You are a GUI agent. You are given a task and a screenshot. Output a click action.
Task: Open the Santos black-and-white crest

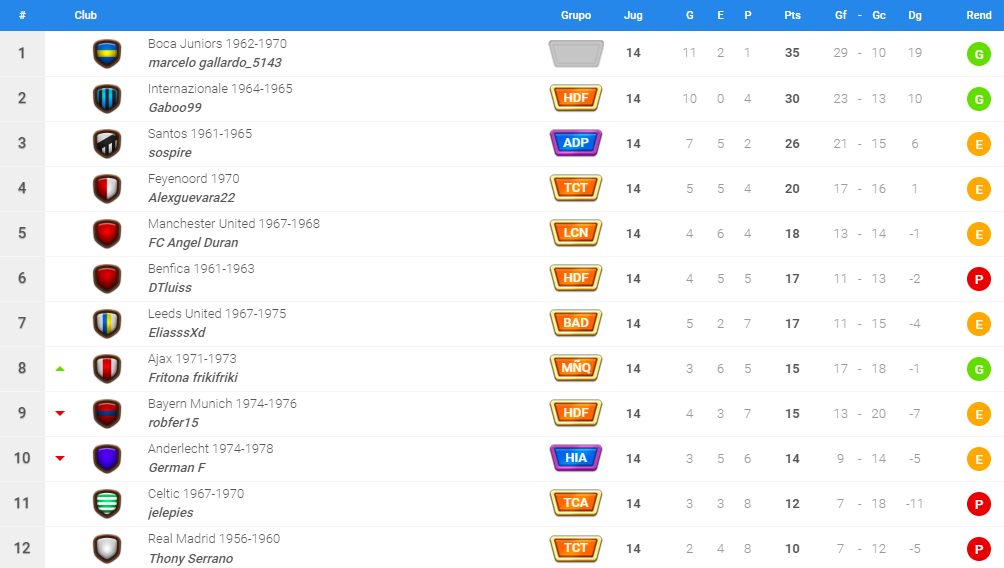107,143
